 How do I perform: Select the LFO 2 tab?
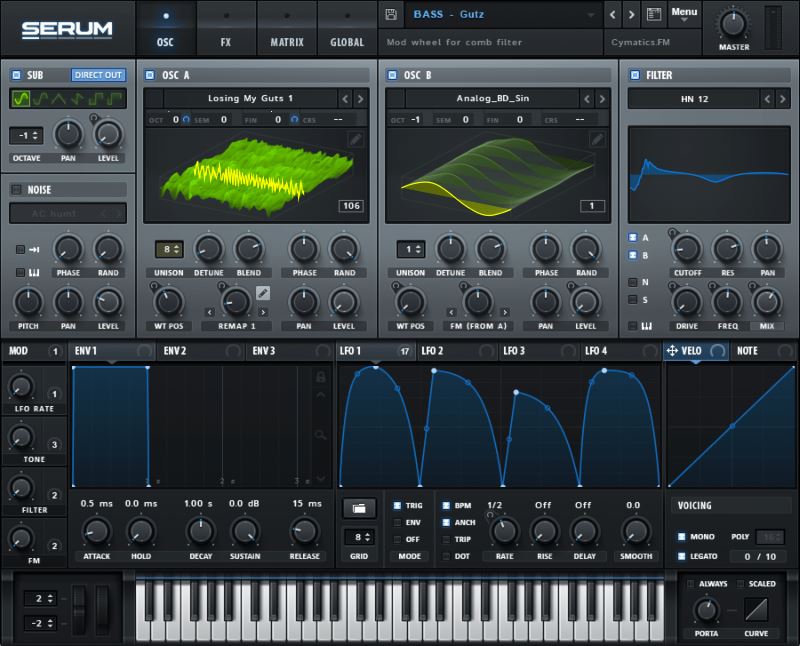(x=433, y=350)
